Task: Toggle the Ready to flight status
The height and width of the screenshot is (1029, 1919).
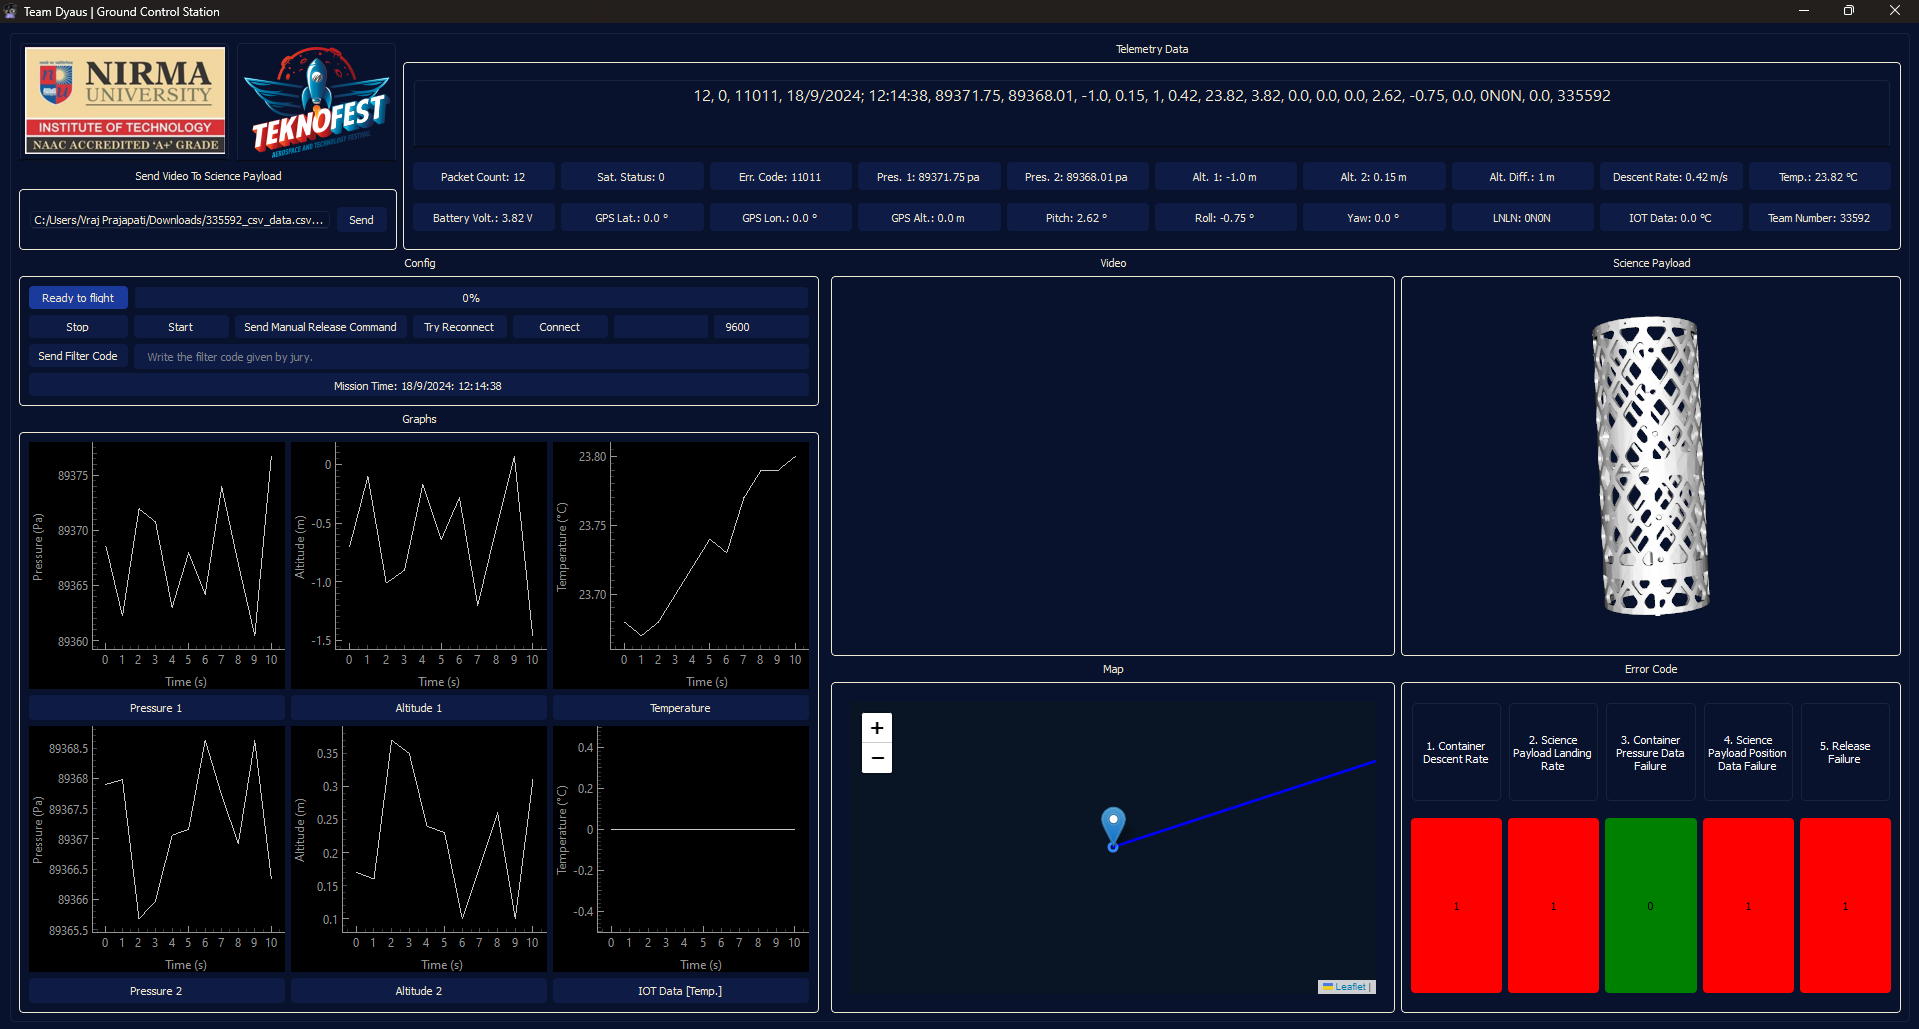Action: tap(77, 297)
